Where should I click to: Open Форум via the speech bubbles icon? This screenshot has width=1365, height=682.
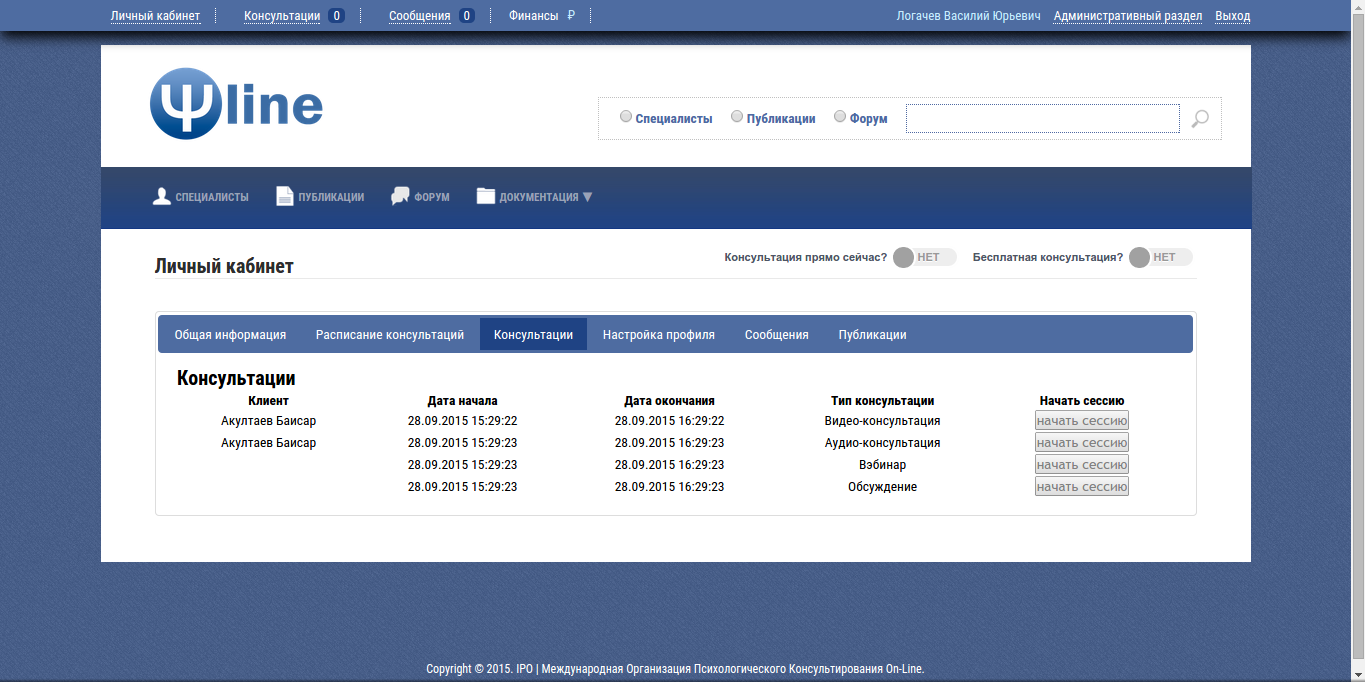[400, 196]
